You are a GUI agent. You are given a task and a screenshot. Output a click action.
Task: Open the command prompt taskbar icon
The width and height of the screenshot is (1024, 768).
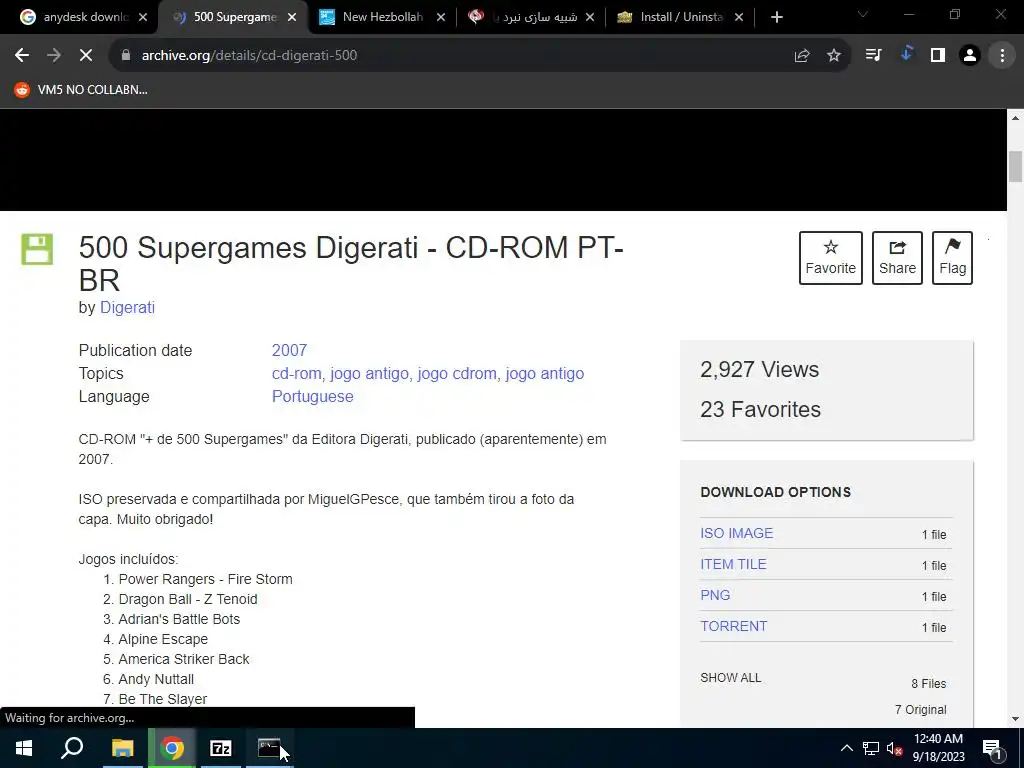pos(269,748)
